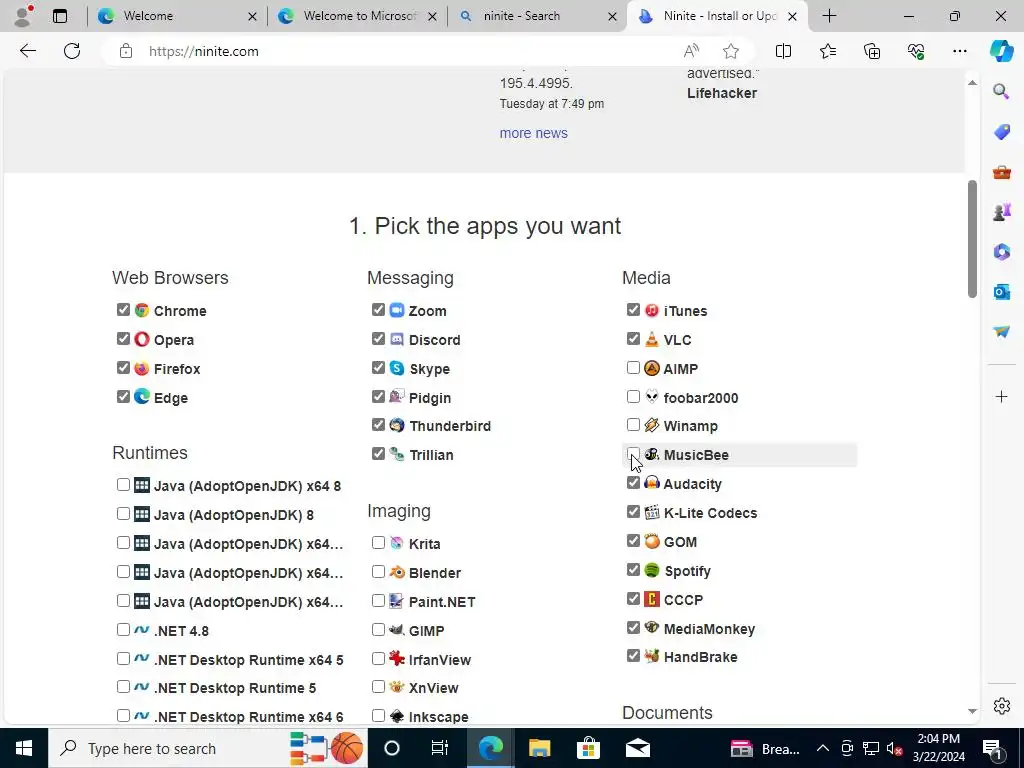Open tab actions menu button
Image resolution: width=1024 pixels, height=768 pixels.
[60, 16]
